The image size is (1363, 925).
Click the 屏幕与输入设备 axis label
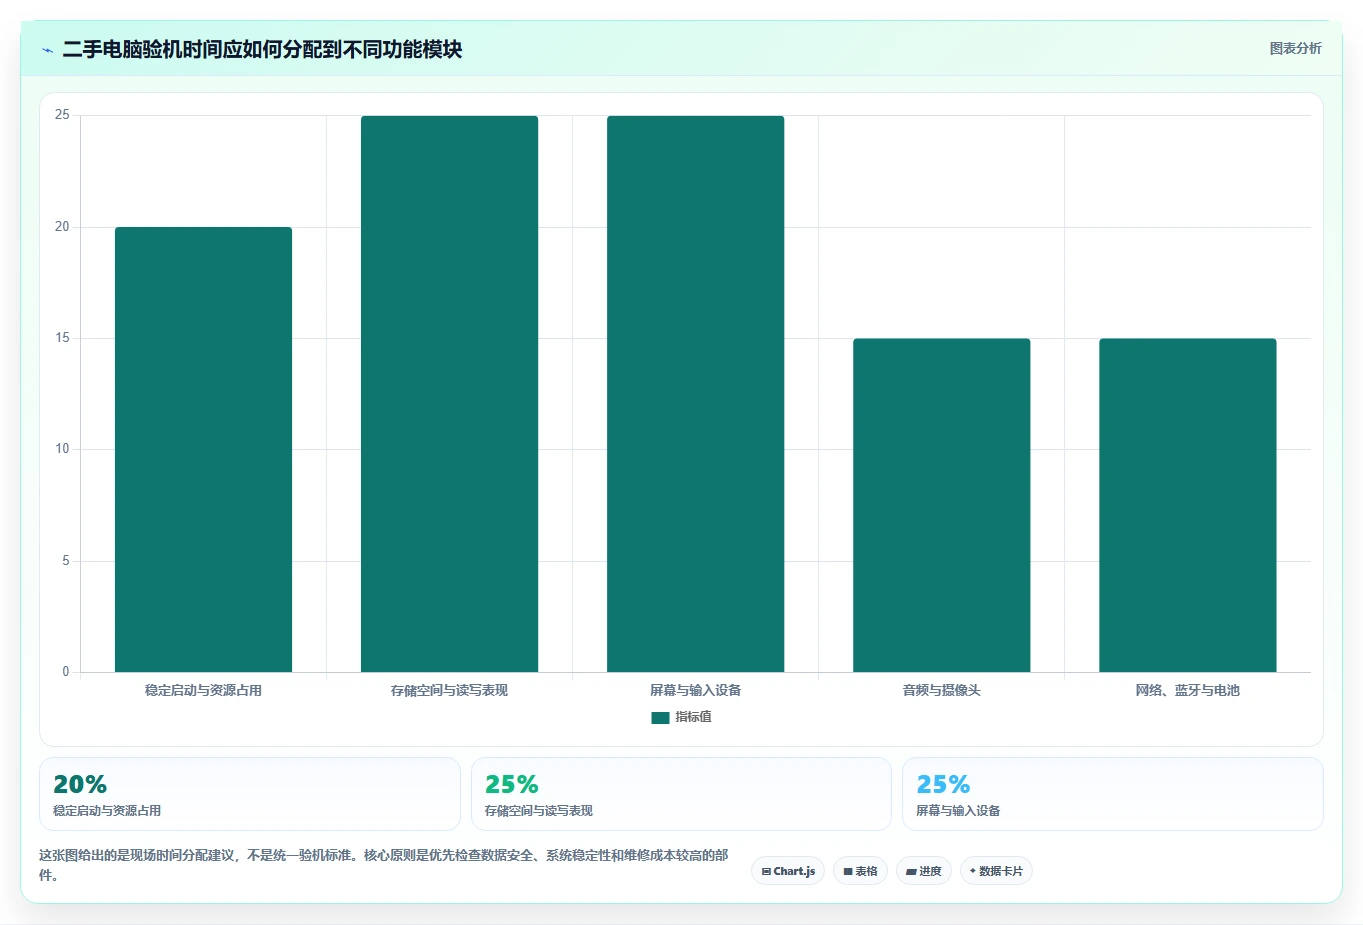(x=695, y=690)
